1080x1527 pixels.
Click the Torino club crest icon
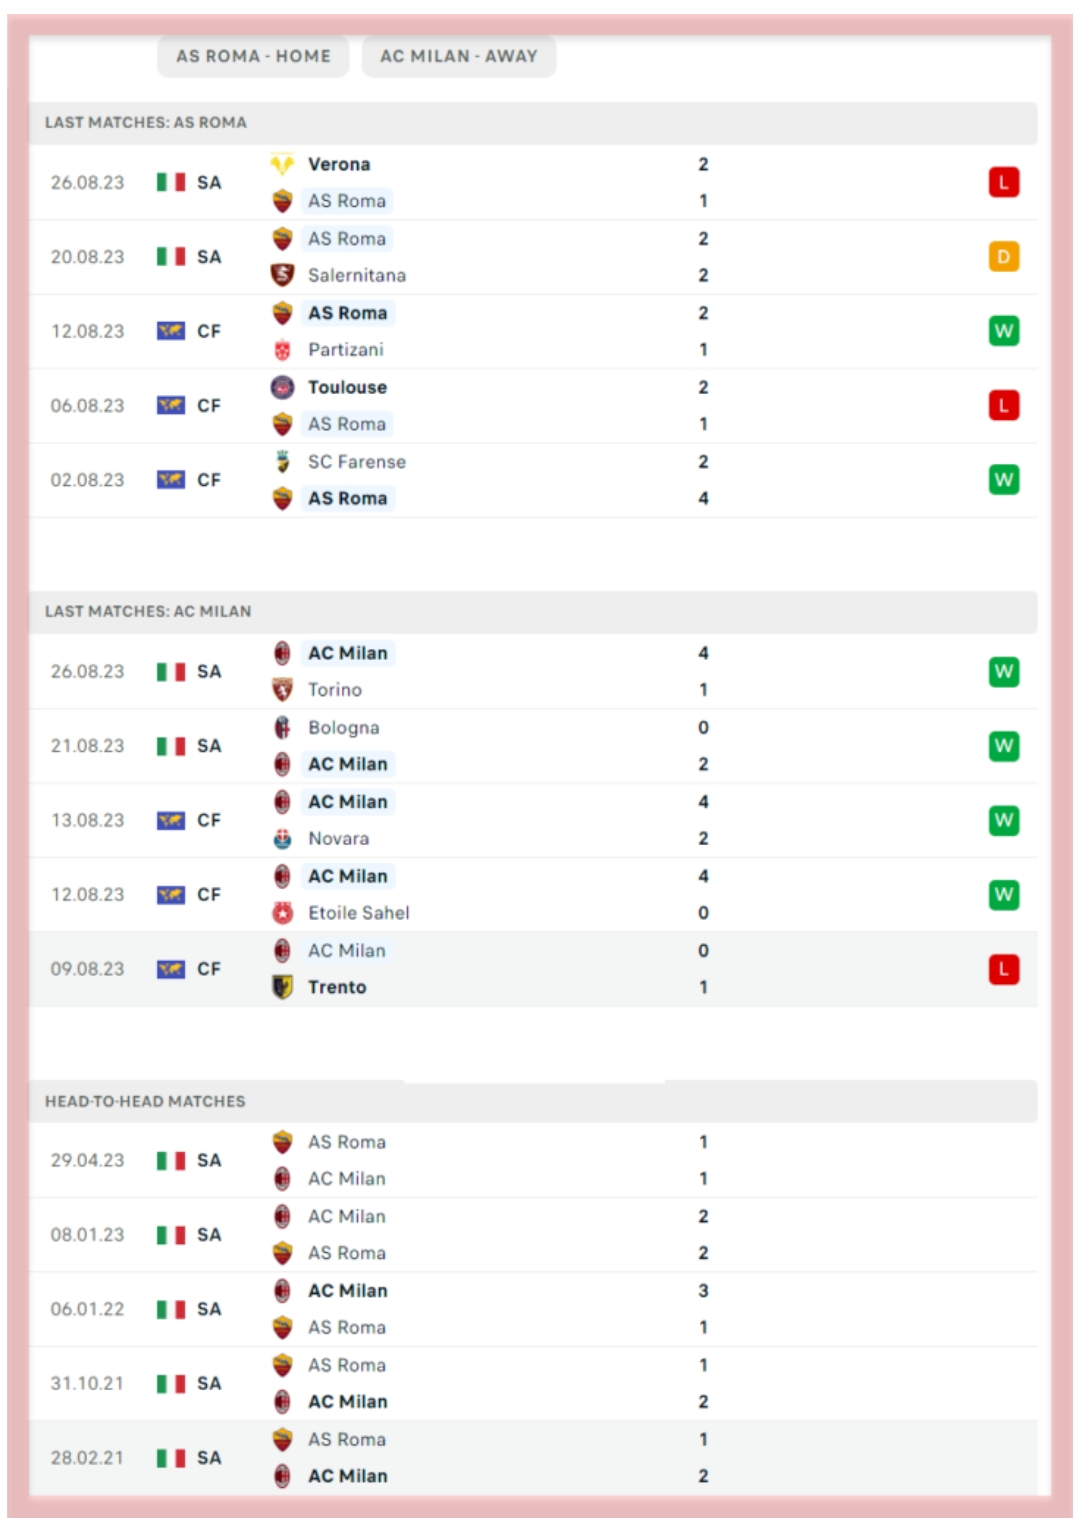click(283, 690)
